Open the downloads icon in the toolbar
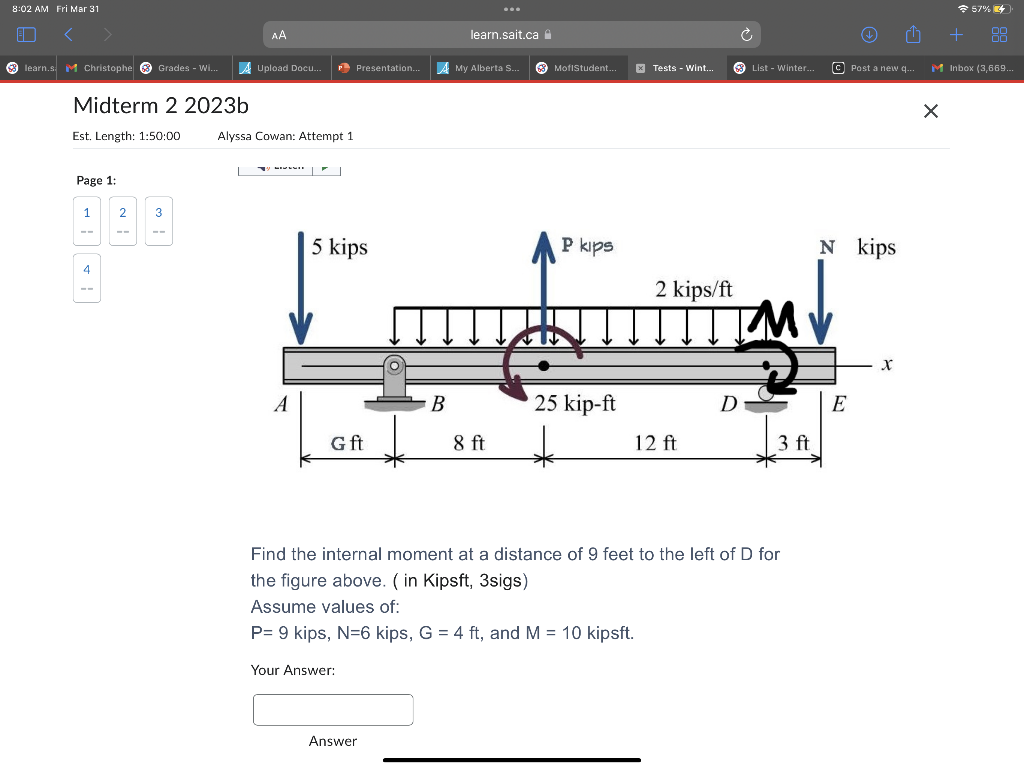 pos(869,35)
